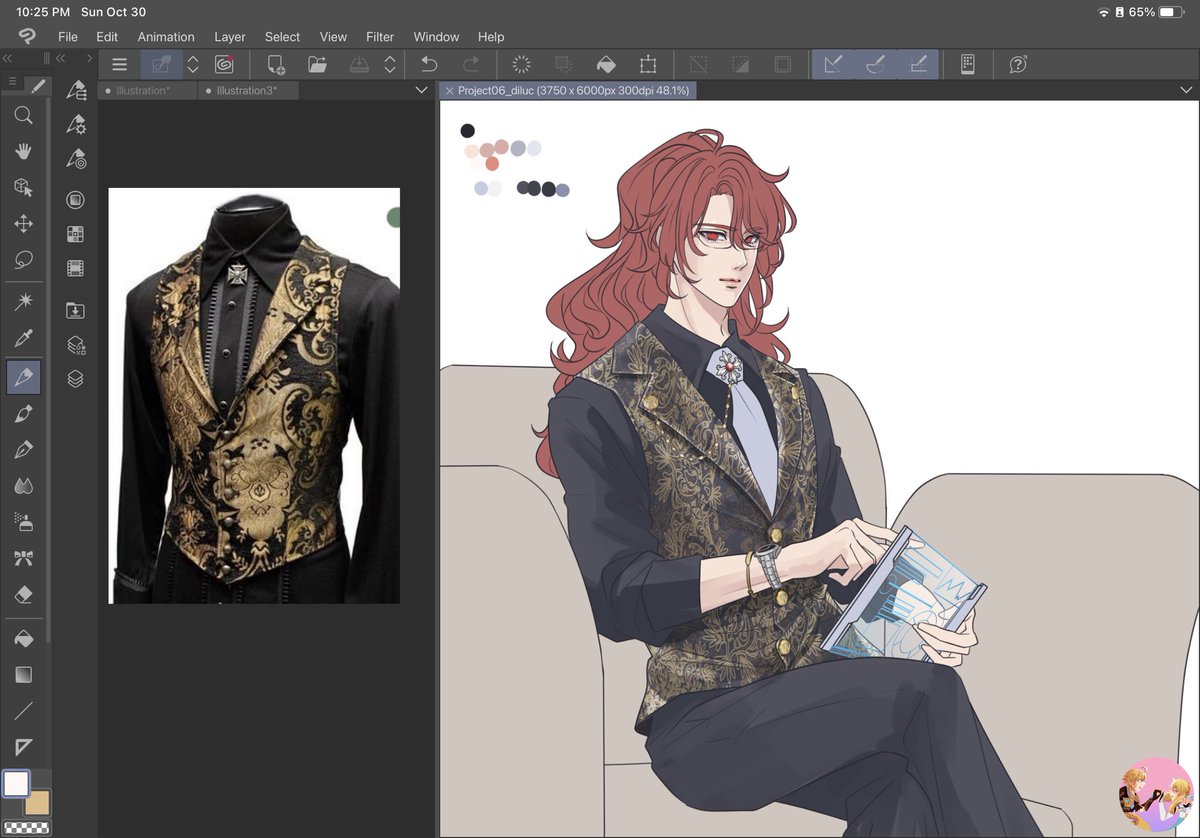The image size is (1200, 838).
Task: Select the Airbrush spray tool
Action: (23, 522)
